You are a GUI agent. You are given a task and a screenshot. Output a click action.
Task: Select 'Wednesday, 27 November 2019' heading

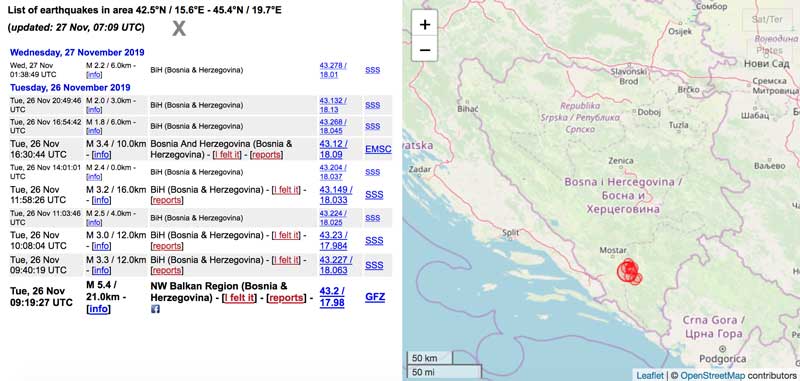click(x=77, y=52)
